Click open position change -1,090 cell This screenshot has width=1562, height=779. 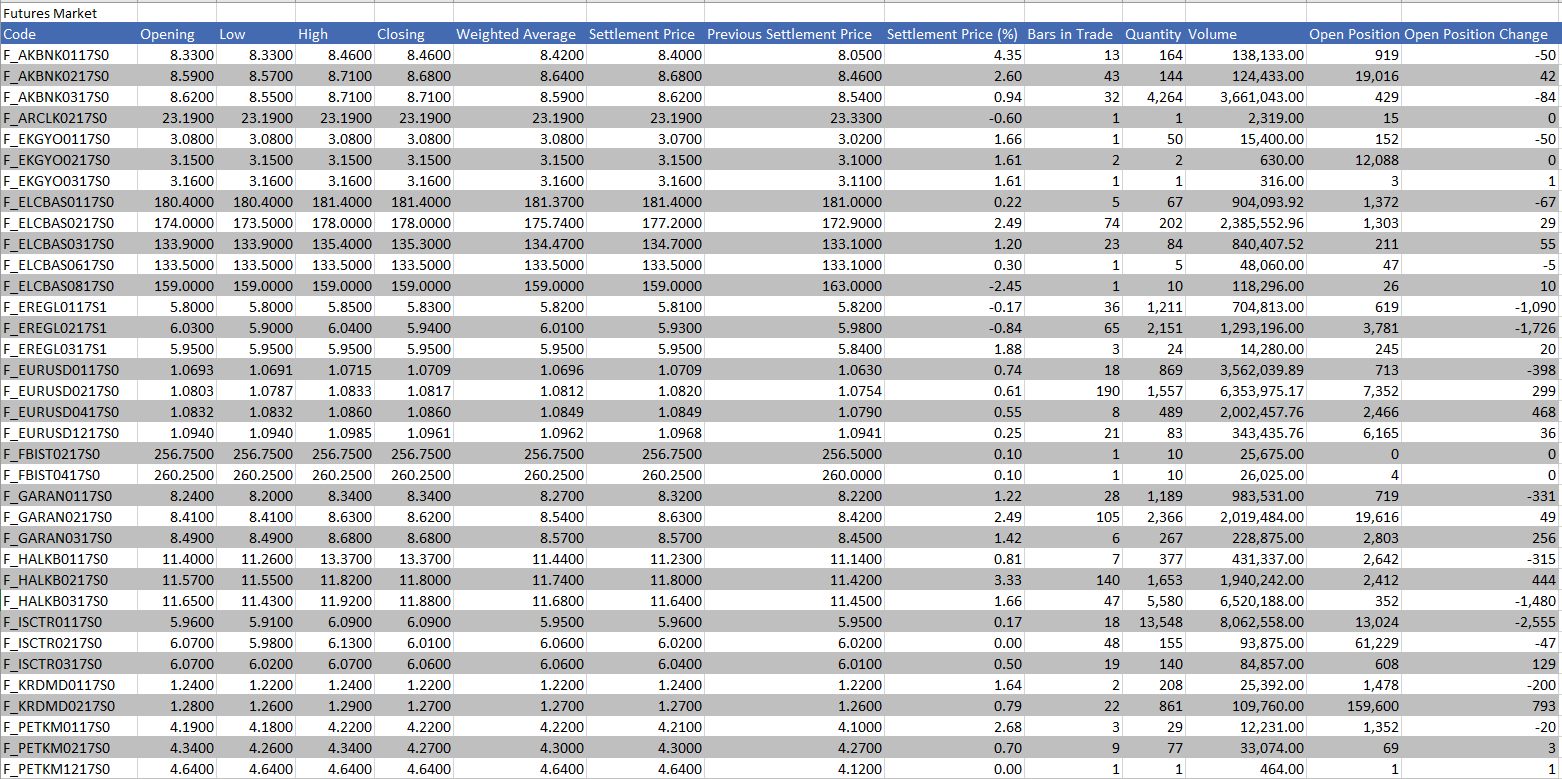(x=1481, y=307)
